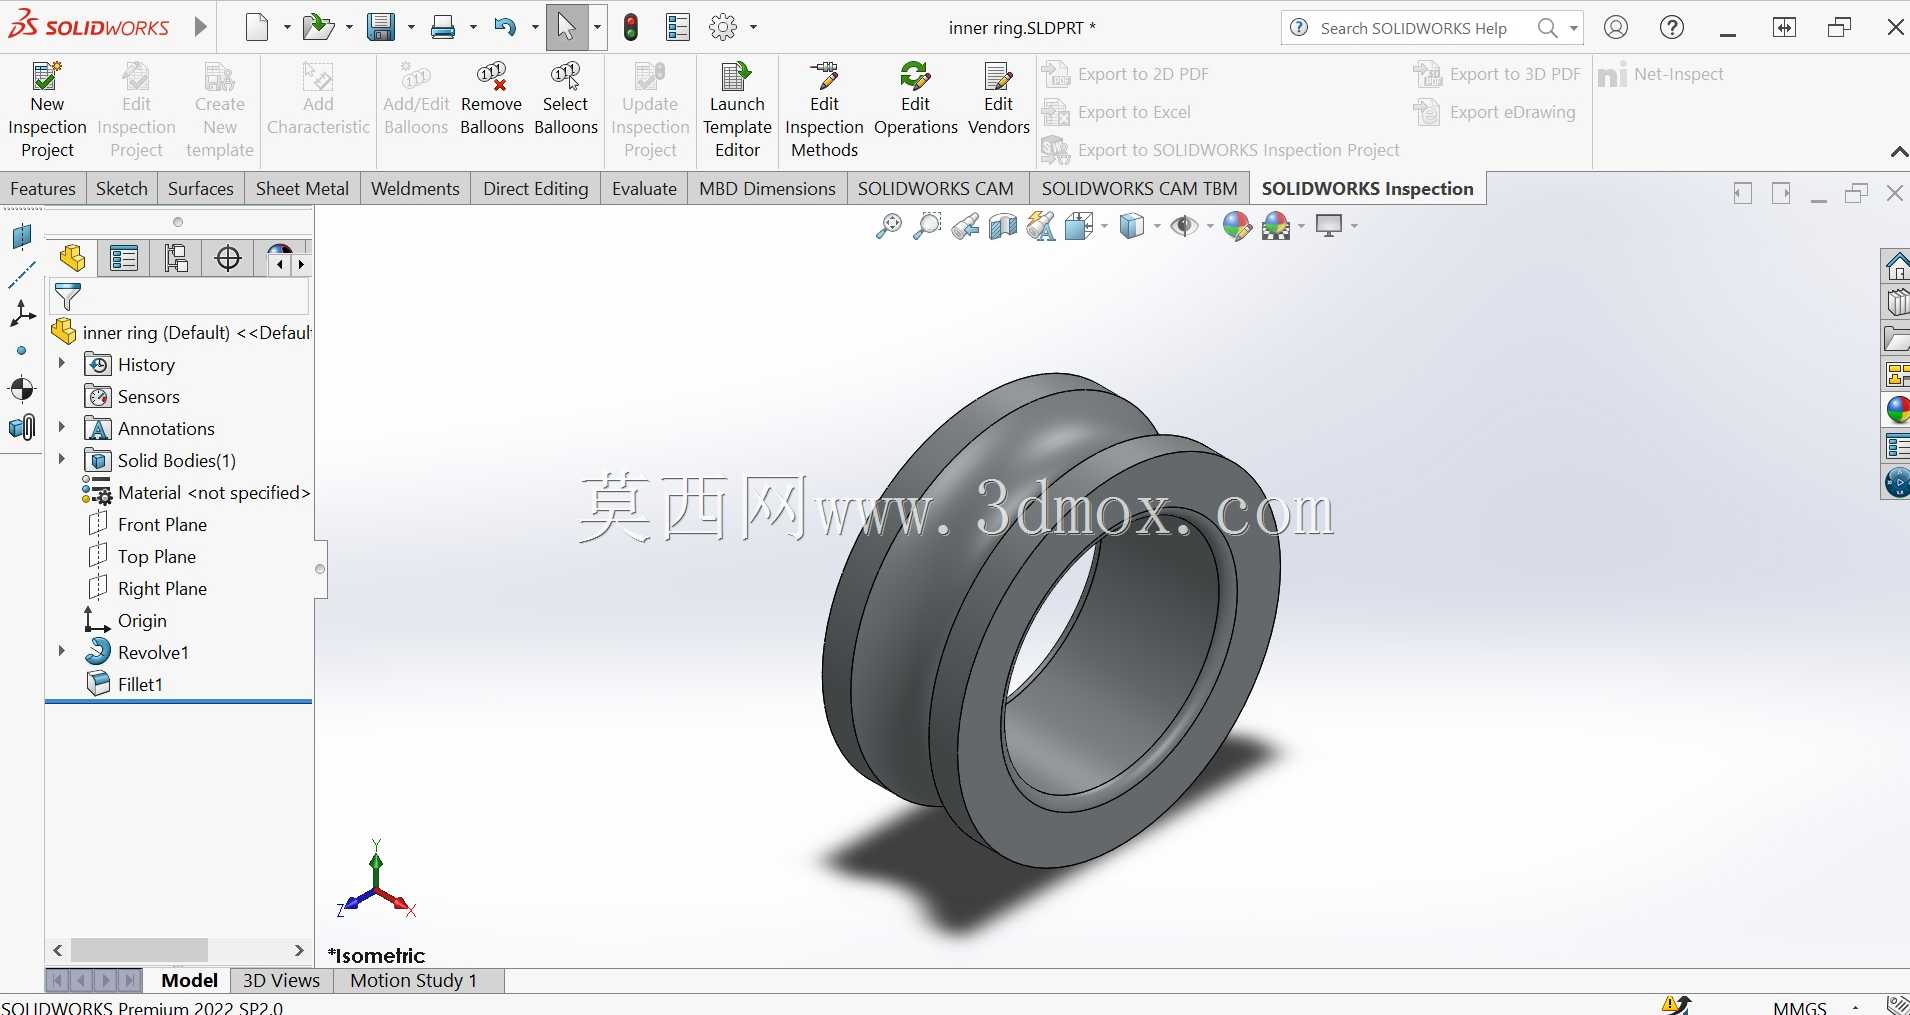Open Edit Vendors

[998, 99]
